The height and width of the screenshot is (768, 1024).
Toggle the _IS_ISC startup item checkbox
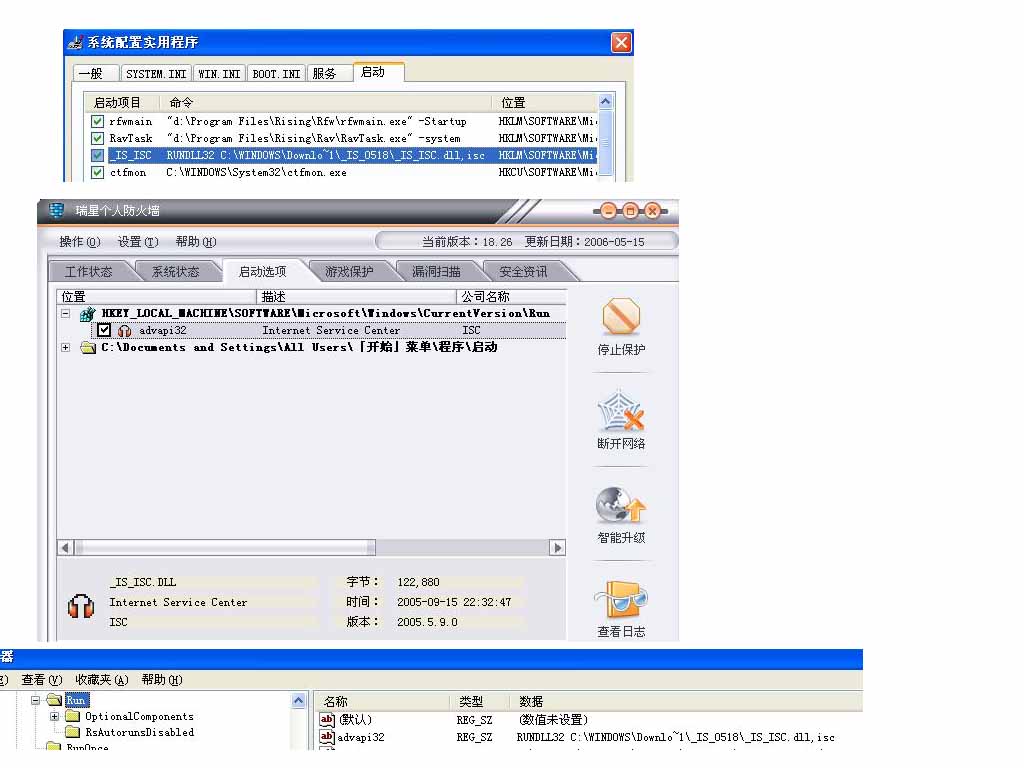[x=97, y=155]
